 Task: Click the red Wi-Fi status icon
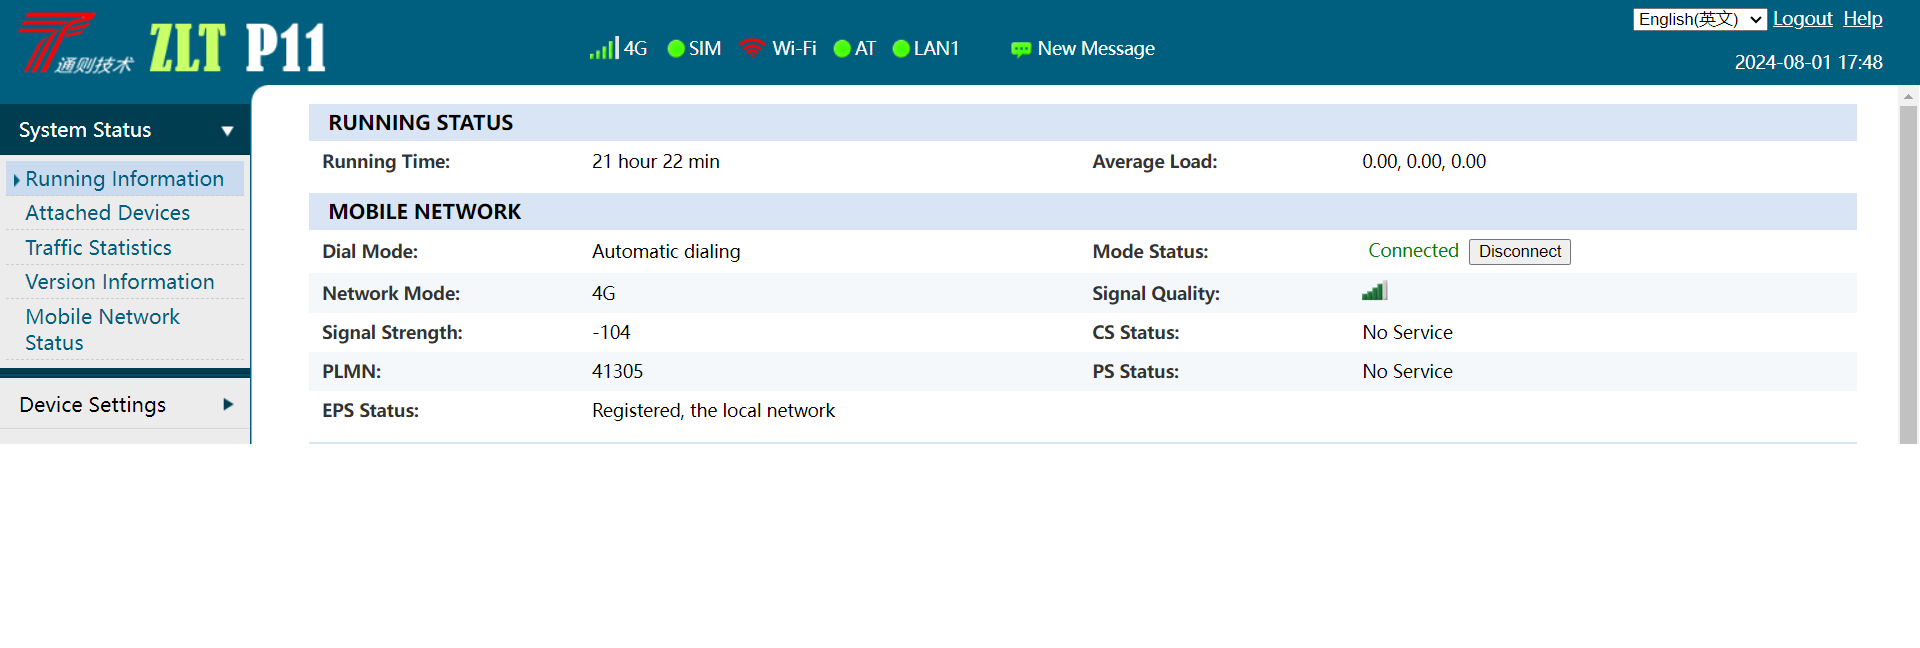click(752, 48)
